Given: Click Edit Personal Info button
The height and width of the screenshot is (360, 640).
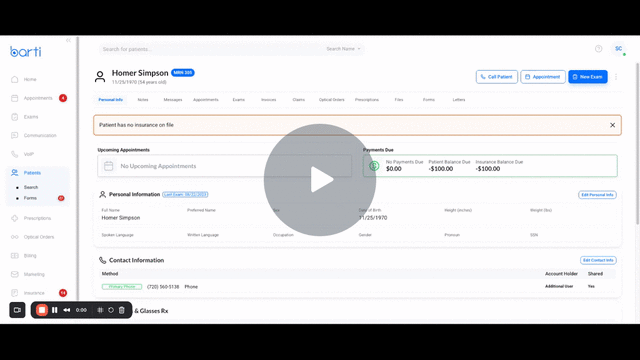Looking at the screenshot, I should (597, 195).
